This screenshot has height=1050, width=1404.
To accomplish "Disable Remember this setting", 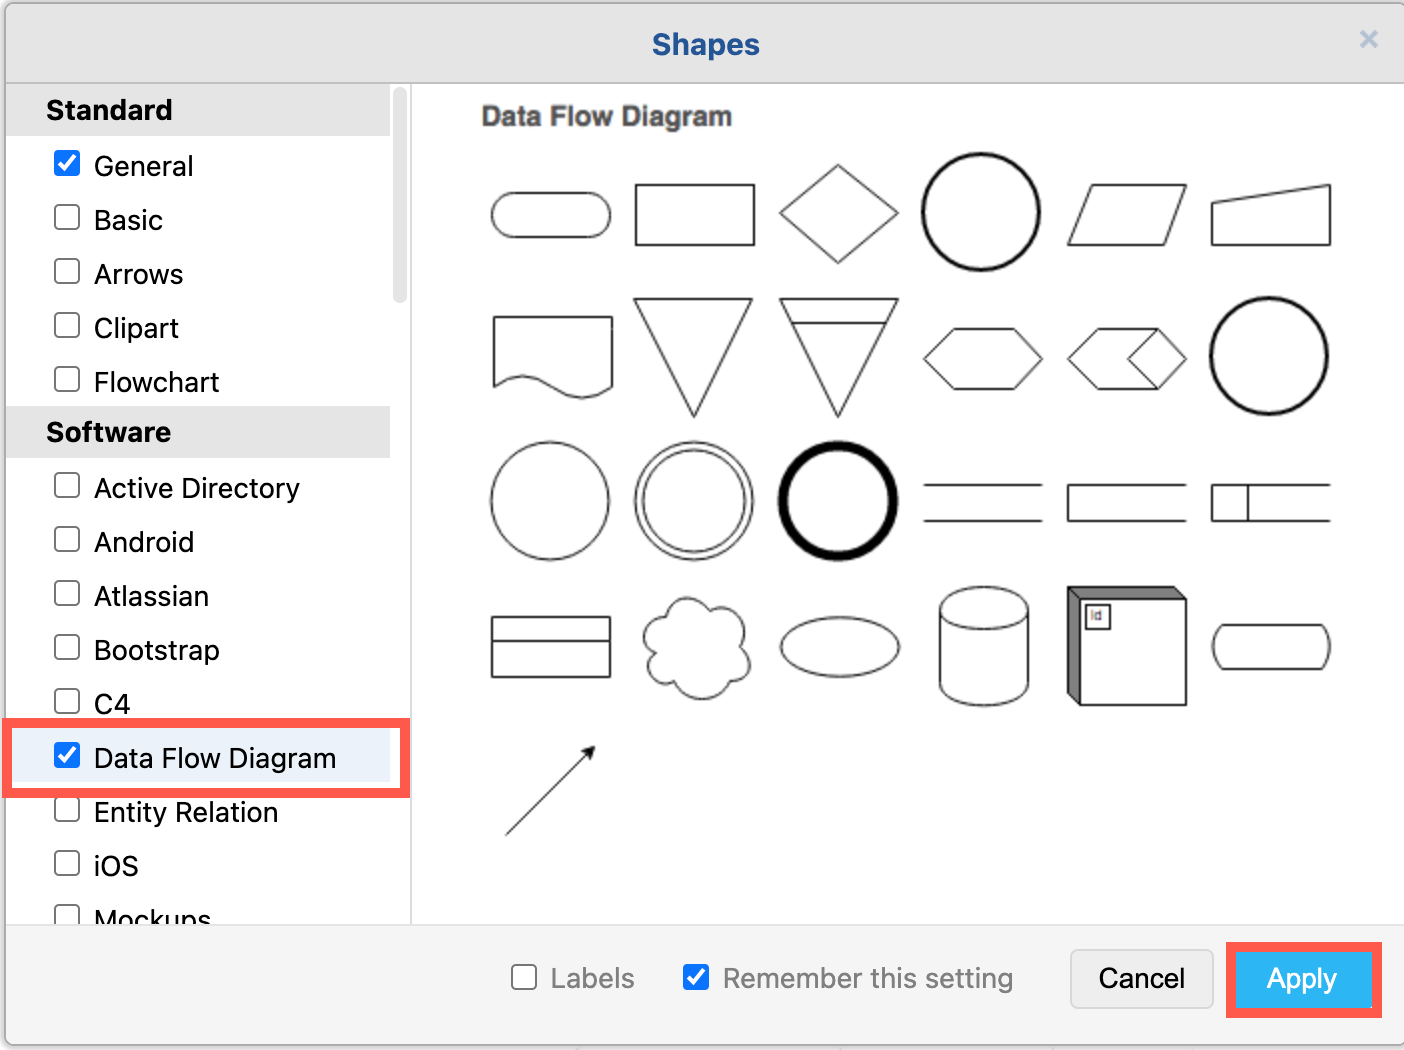I will pos(696,977).
